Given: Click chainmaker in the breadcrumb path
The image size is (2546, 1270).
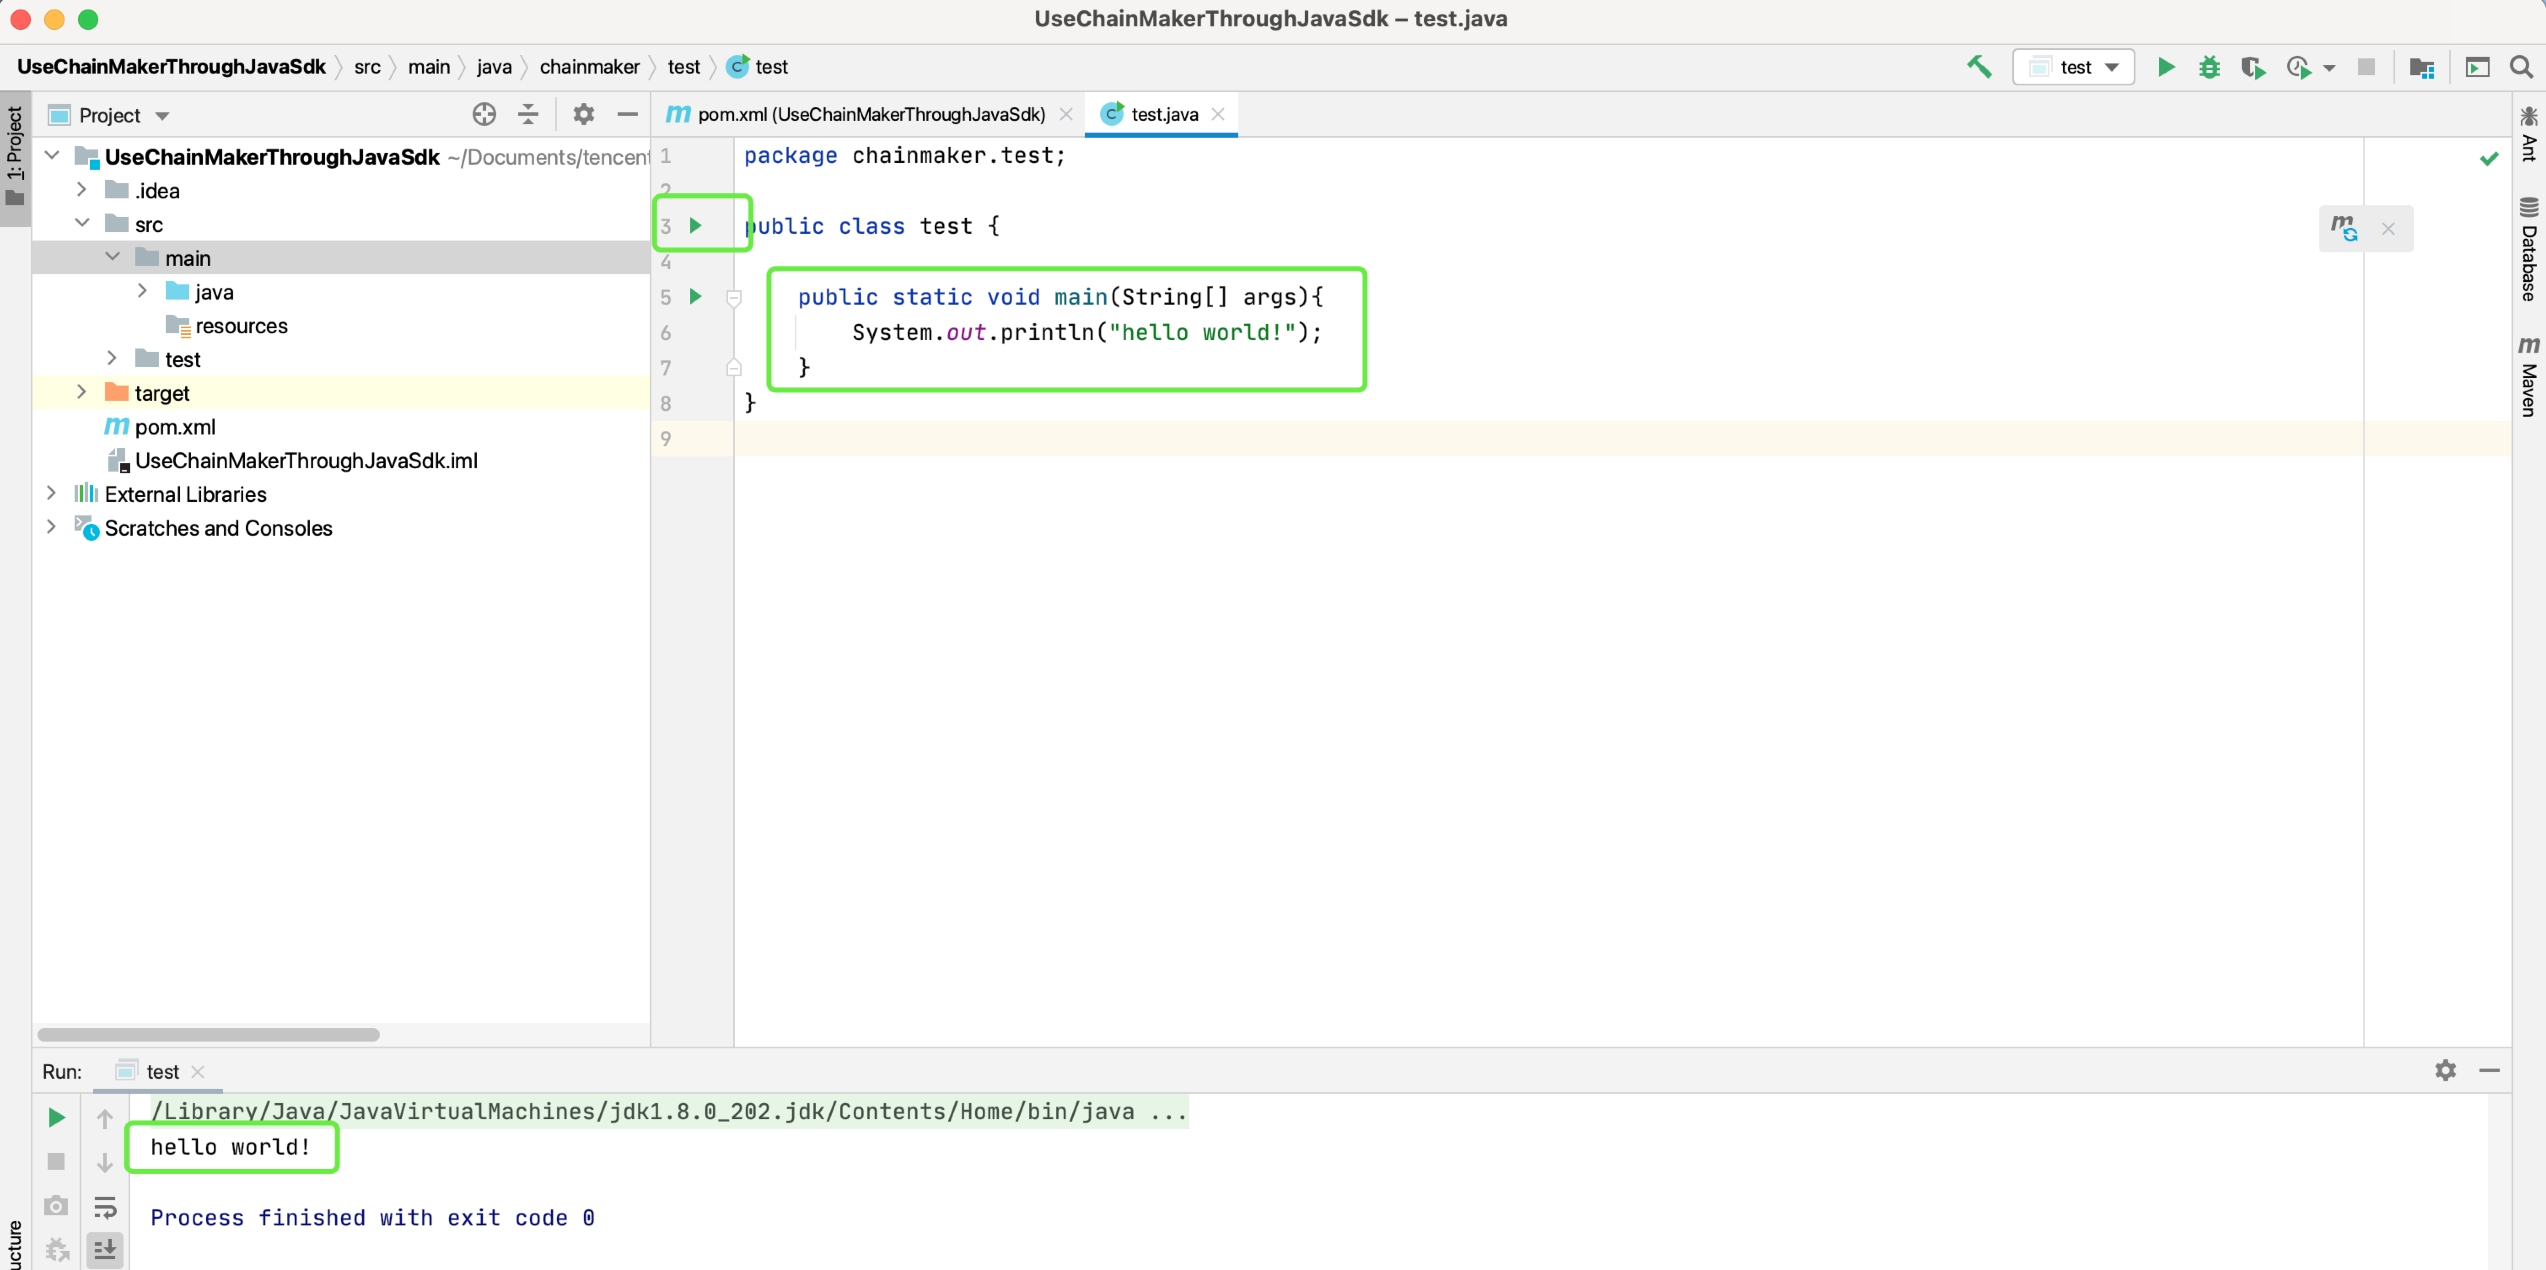Looking at the screenshot, I should 589,67.
